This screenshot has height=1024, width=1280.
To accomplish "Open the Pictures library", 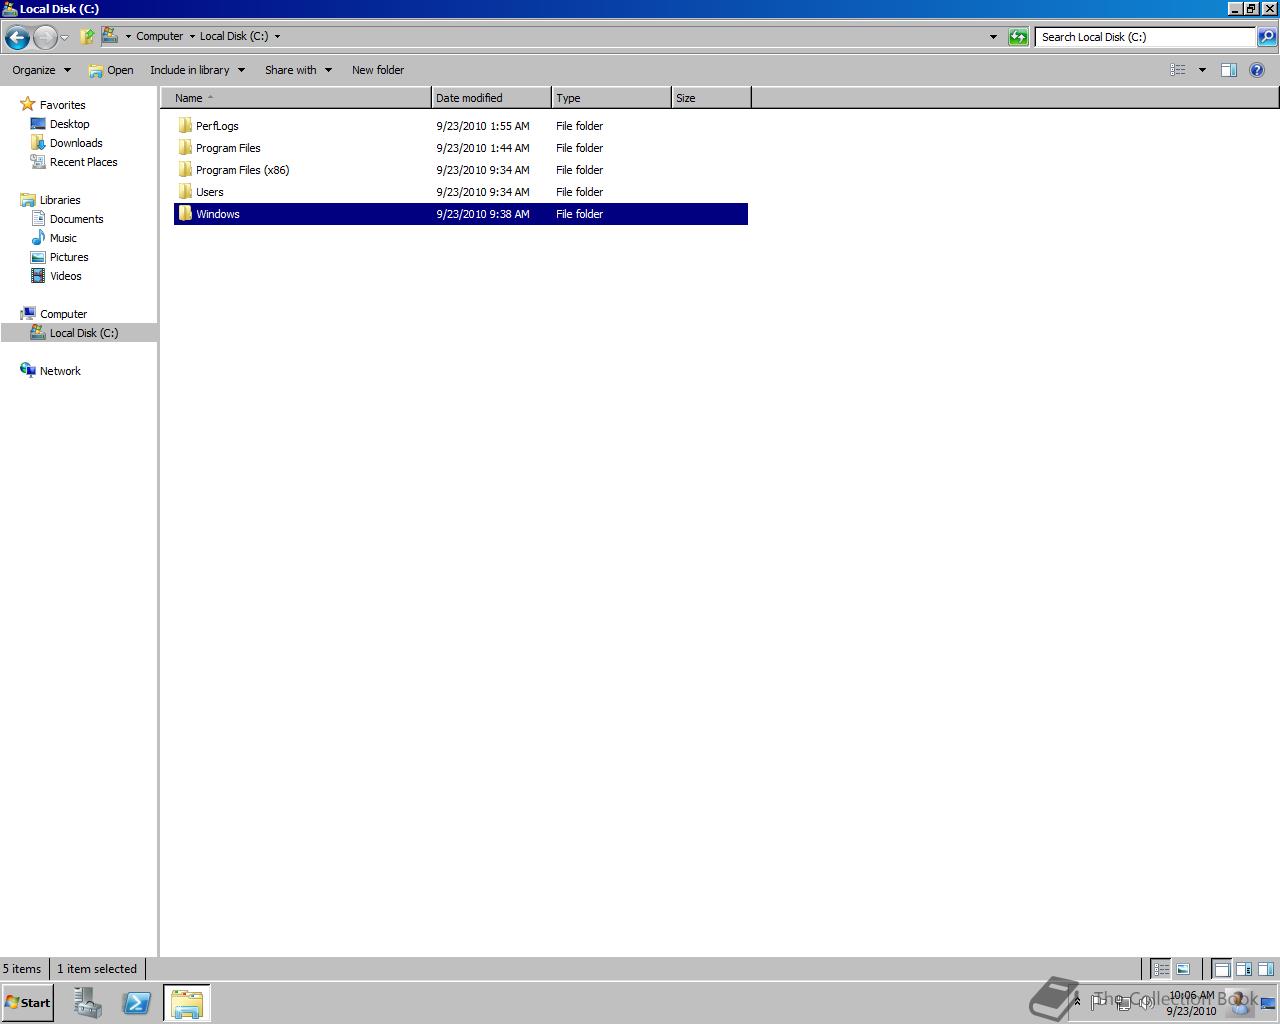I will pos(60,257).
